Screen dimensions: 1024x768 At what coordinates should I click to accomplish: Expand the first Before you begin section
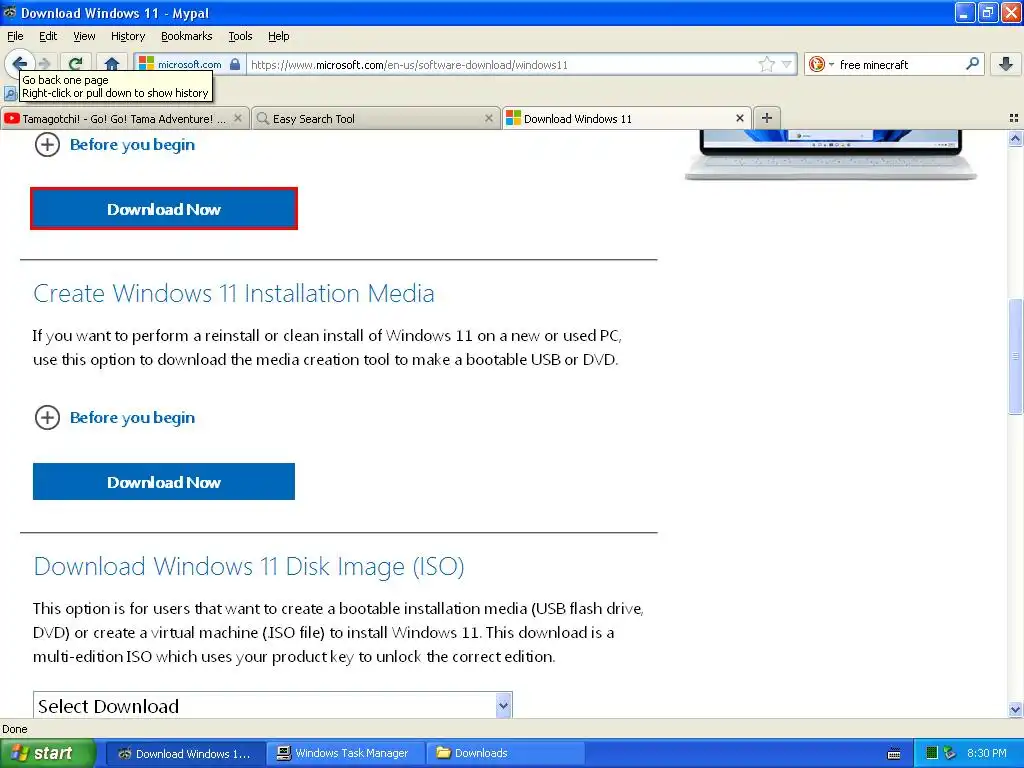tap(114, 144)
